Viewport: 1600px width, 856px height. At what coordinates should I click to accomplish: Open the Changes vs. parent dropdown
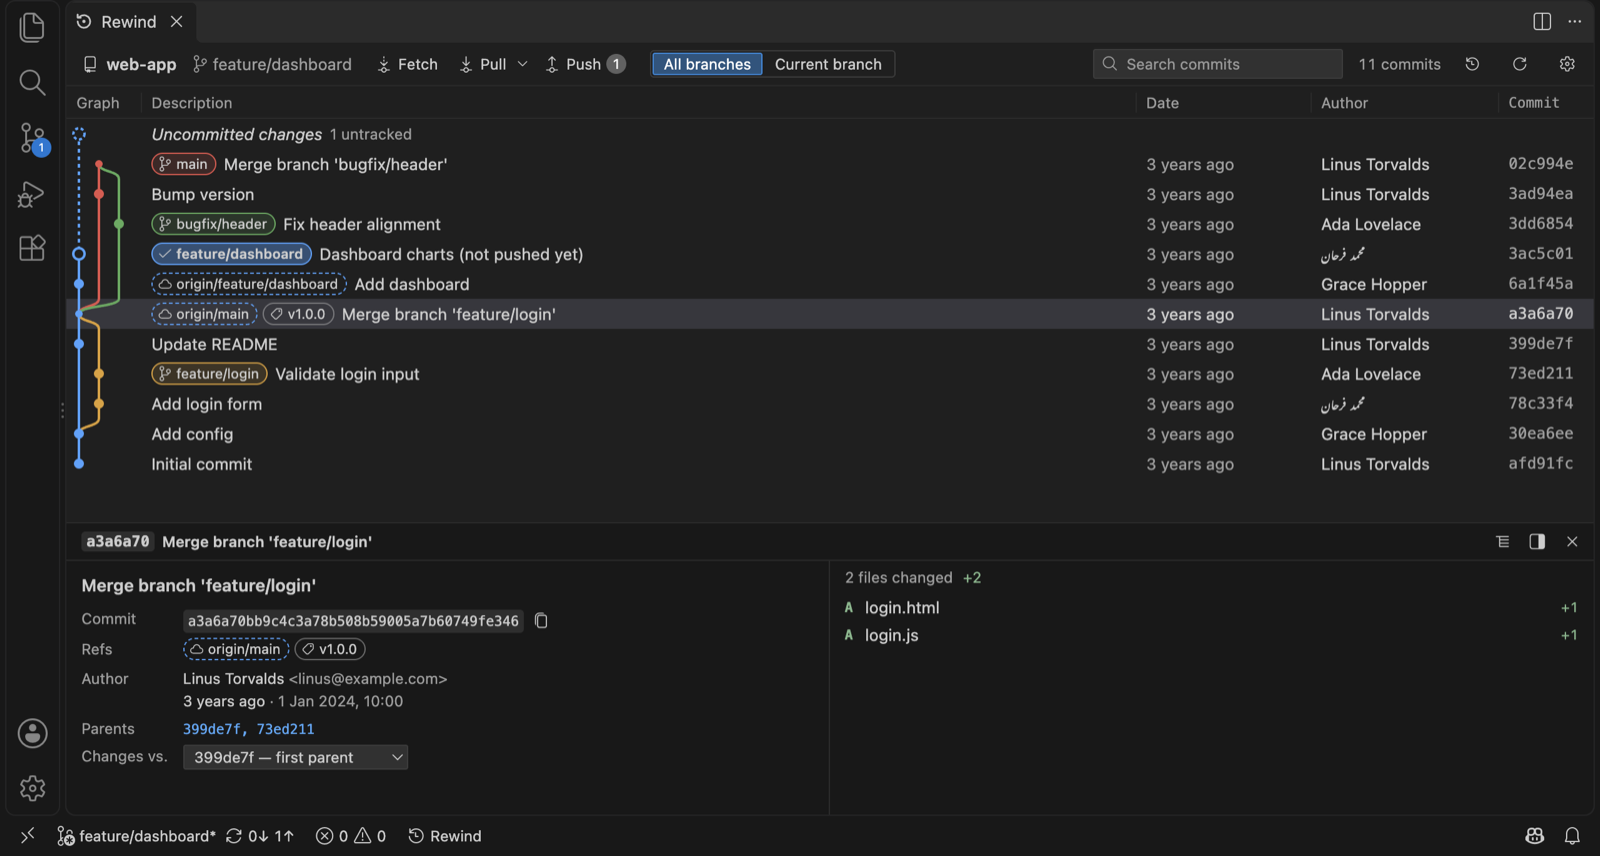click(x=295, y=758)
